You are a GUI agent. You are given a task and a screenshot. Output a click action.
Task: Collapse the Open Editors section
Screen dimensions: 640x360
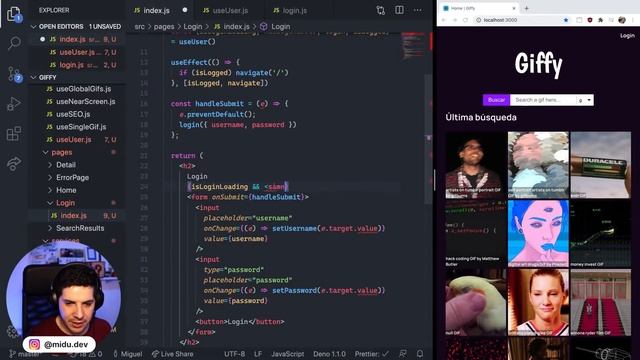point(77,27)
